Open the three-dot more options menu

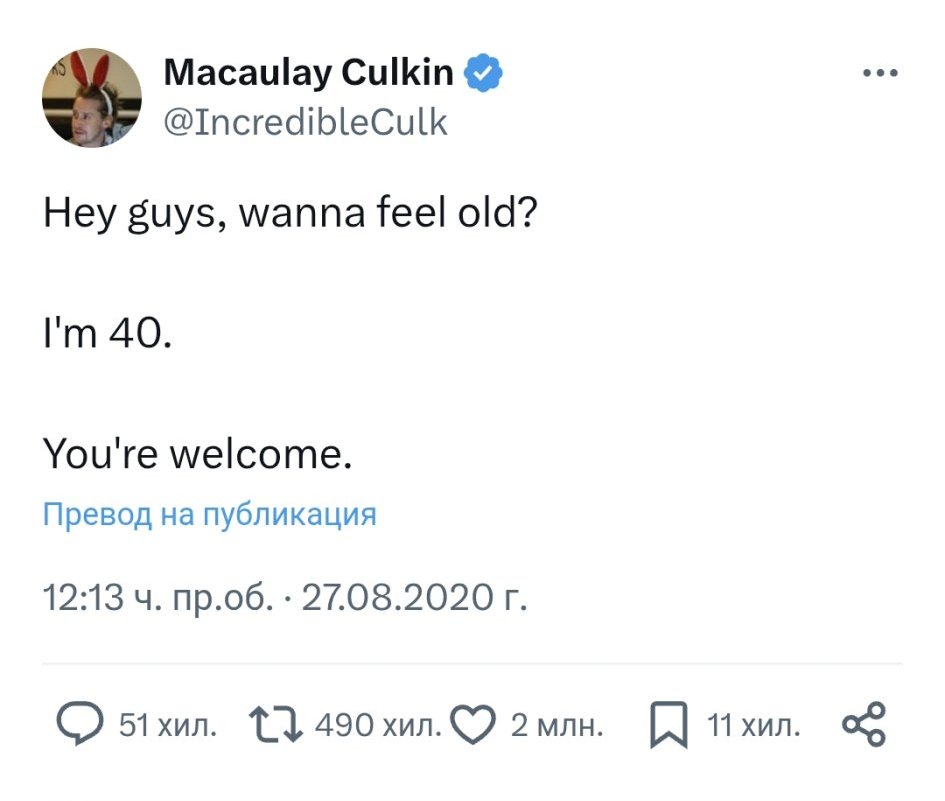[x=880, y=73]
